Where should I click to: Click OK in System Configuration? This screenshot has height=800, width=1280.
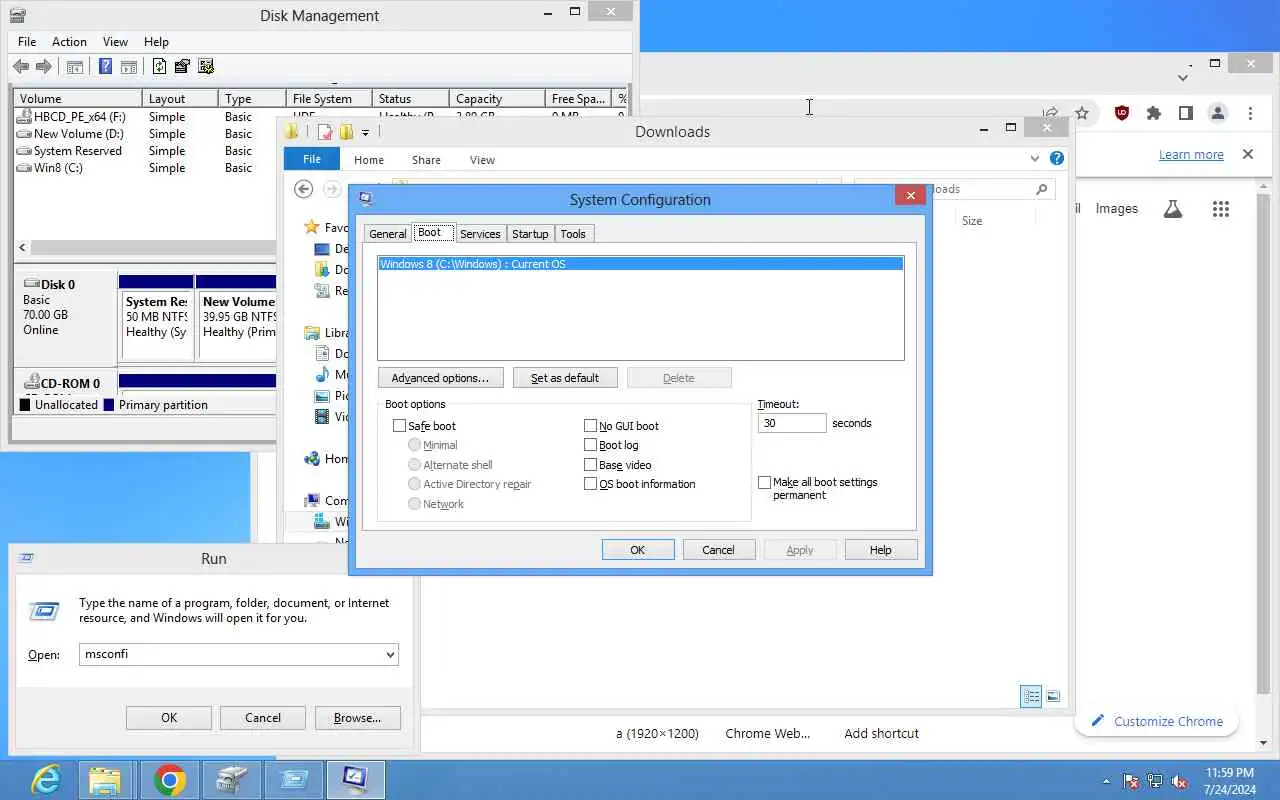[638, 550]
